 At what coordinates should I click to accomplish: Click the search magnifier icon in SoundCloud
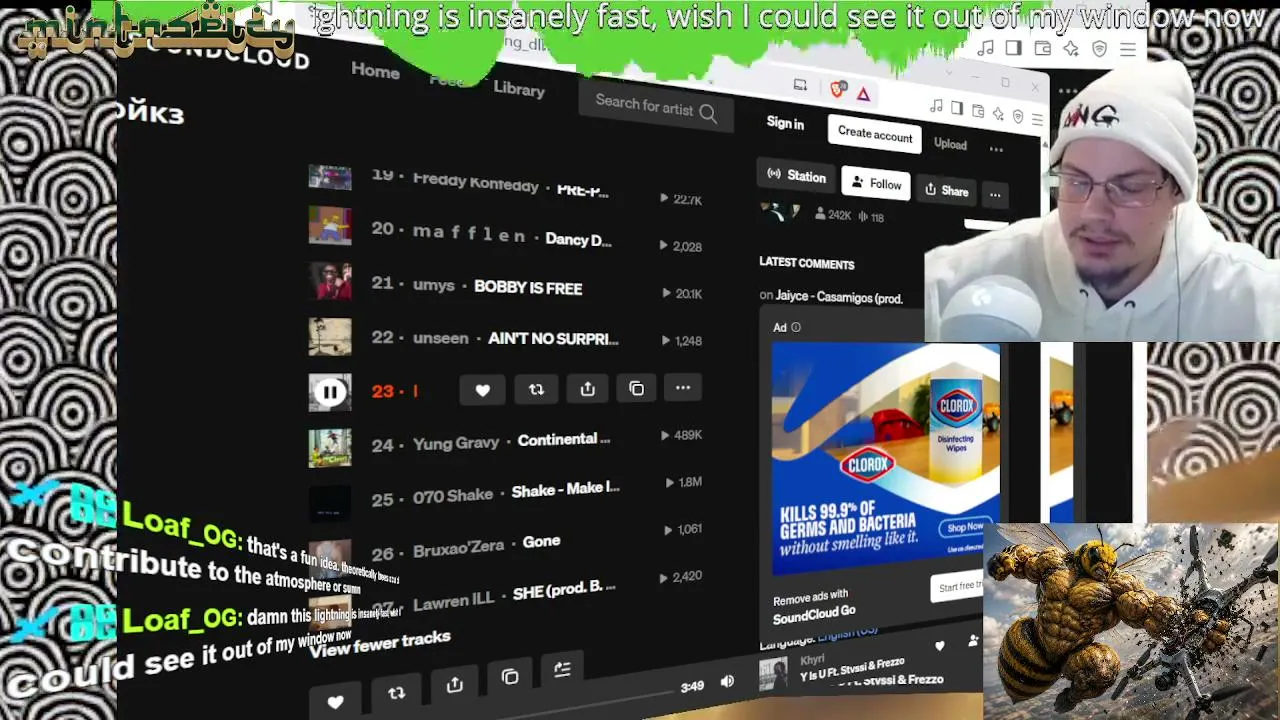pos(708,113)
